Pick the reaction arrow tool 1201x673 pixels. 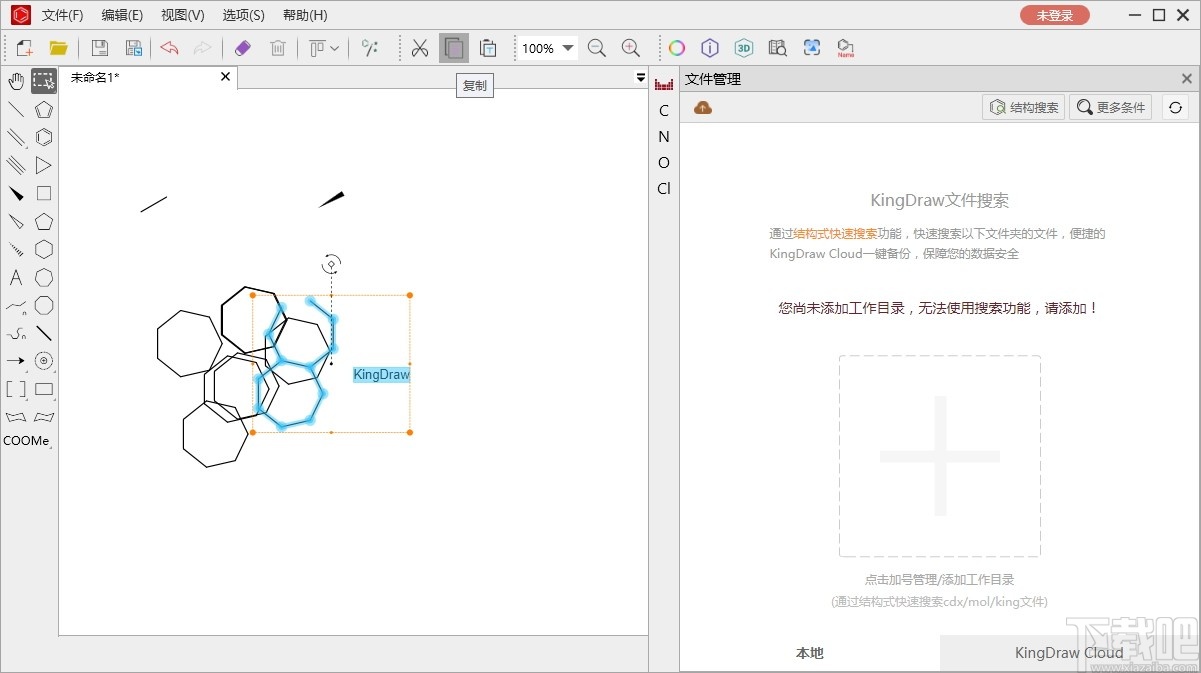click(15, 361)
